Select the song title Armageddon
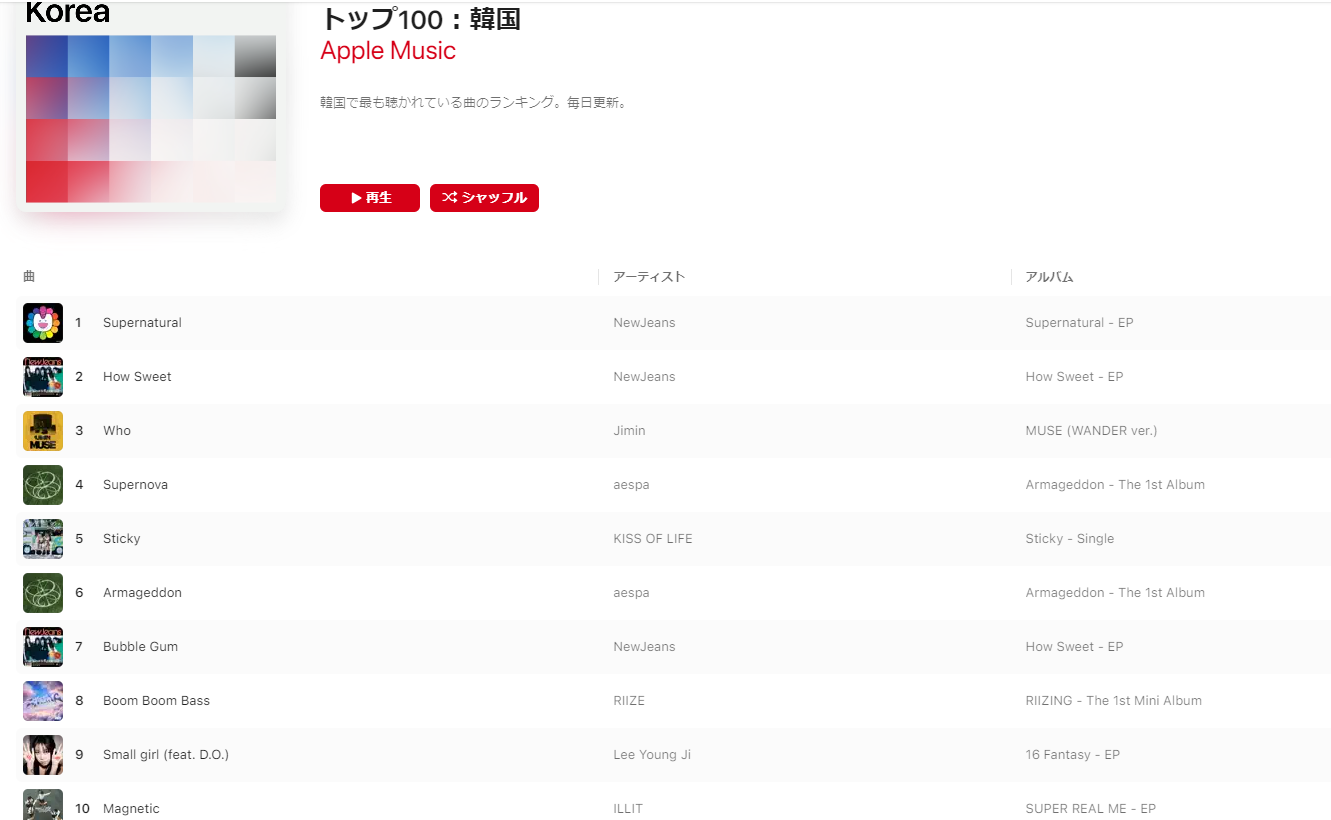This screenshot has height=820, width=1331. (x=142, y=593)
